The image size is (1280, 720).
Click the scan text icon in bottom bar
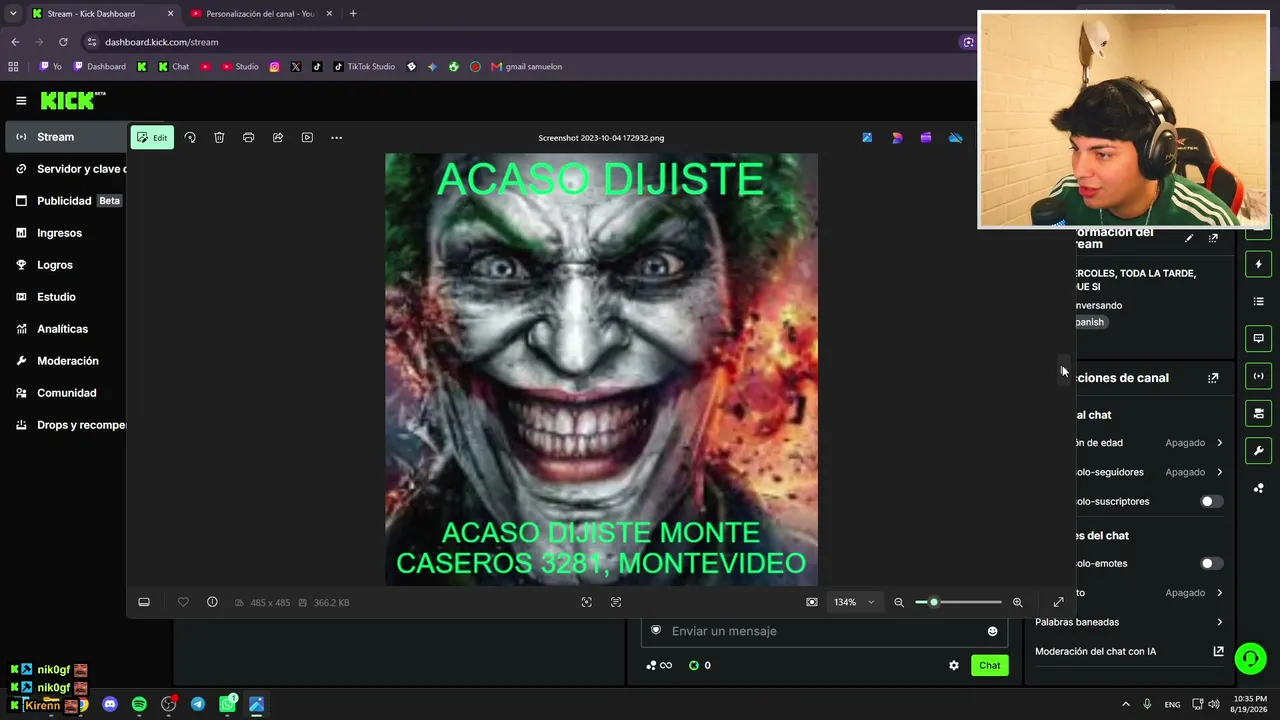tap(616, 602)
